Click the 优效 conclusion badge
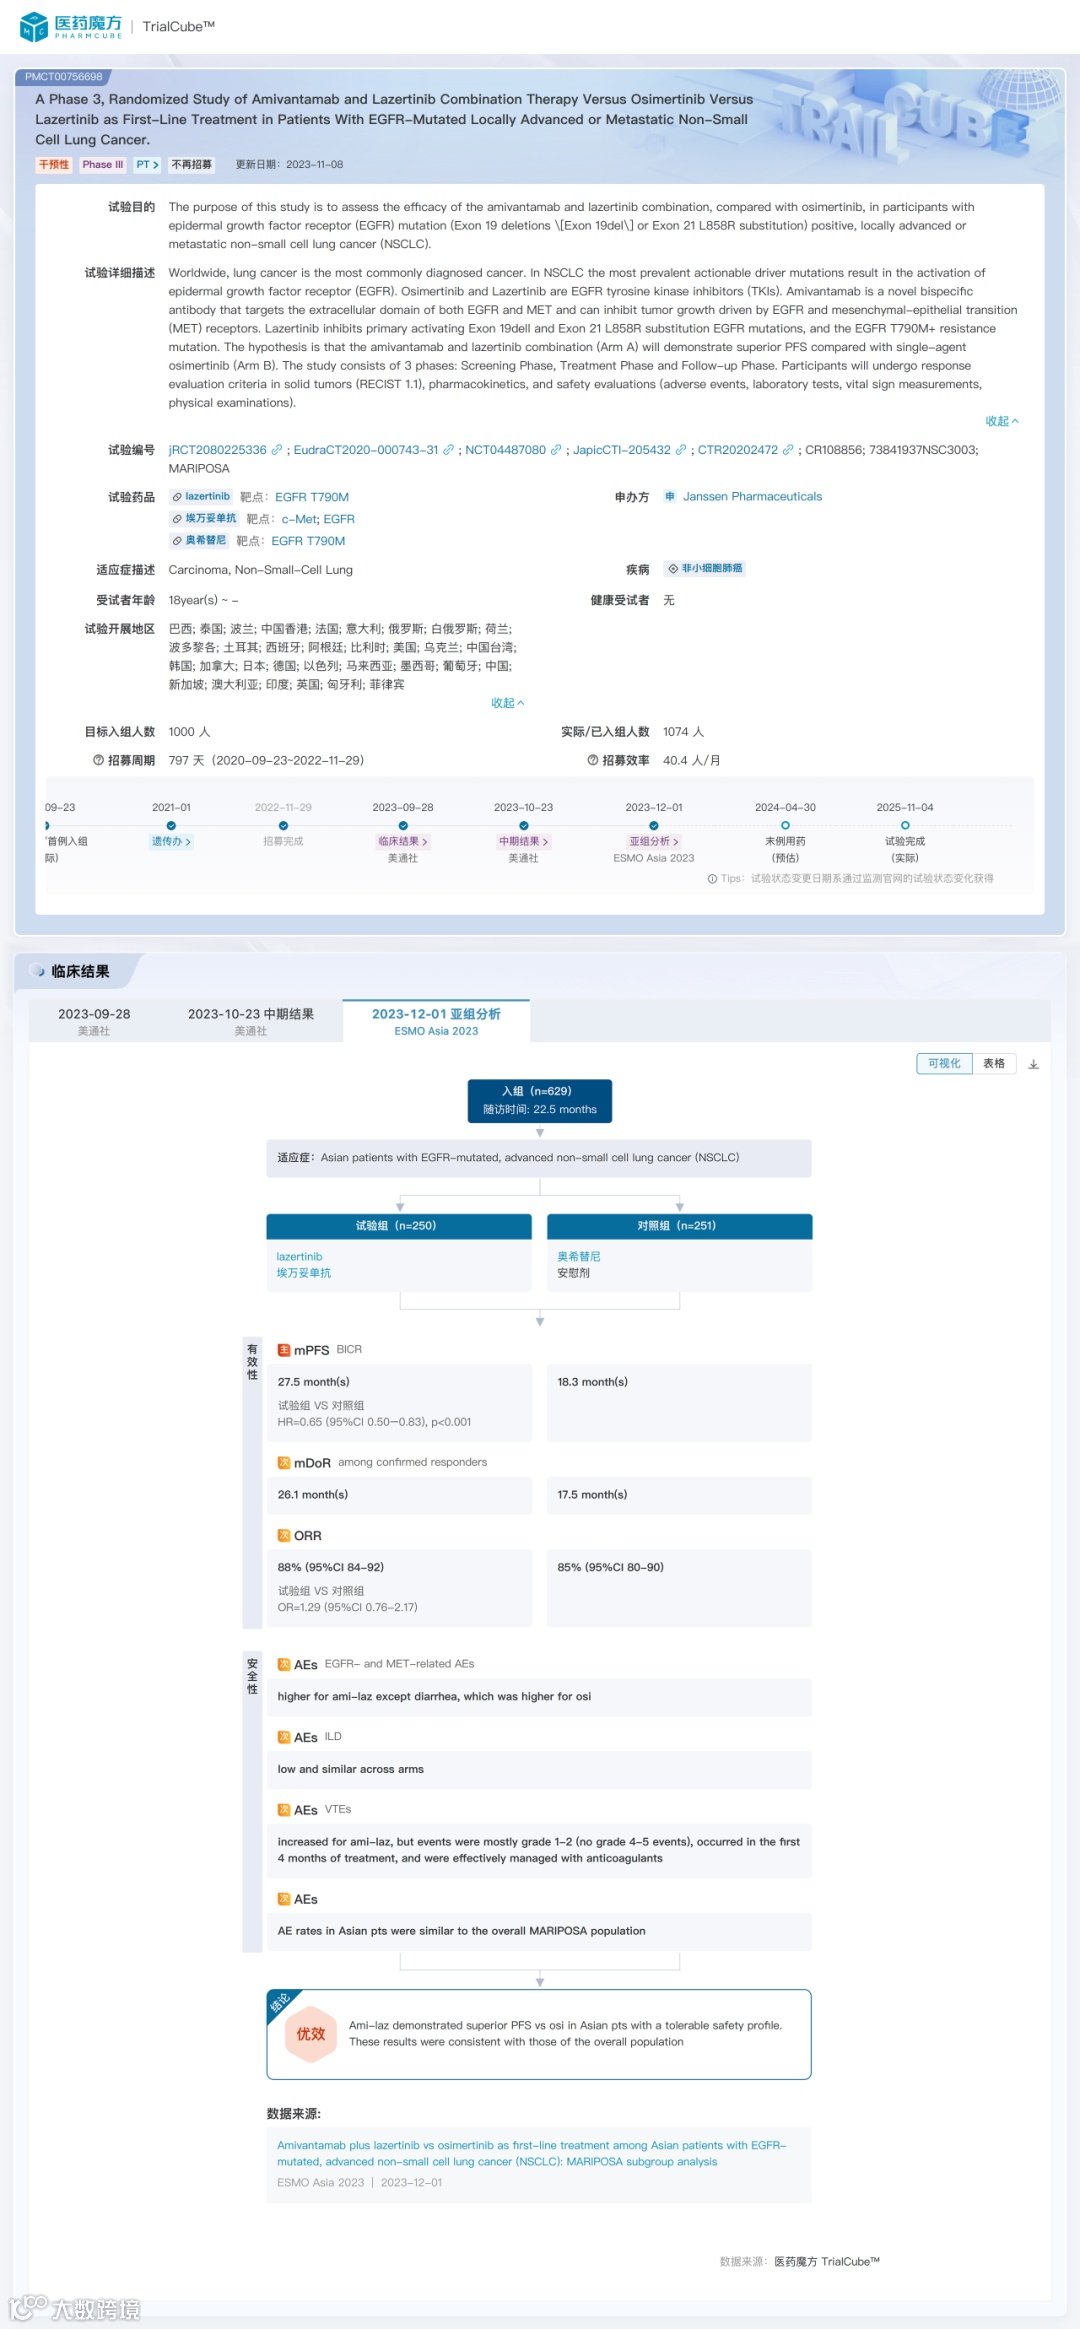1080x2329 pixels. 311,2034
